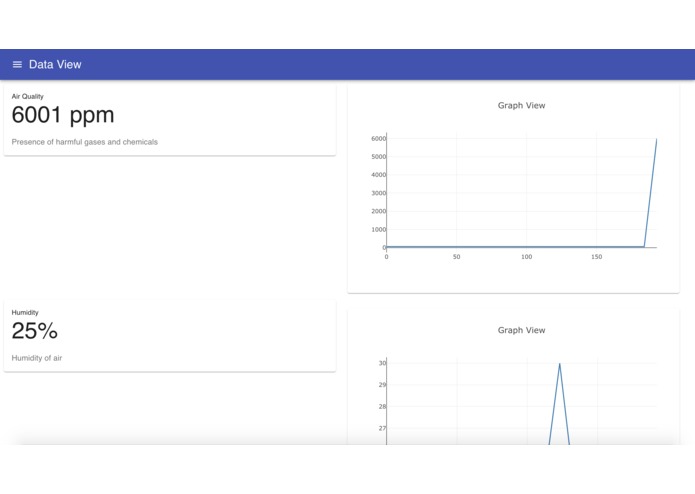Click the 6001 ppm reading

pyautogui.click(x=63, y=115)
